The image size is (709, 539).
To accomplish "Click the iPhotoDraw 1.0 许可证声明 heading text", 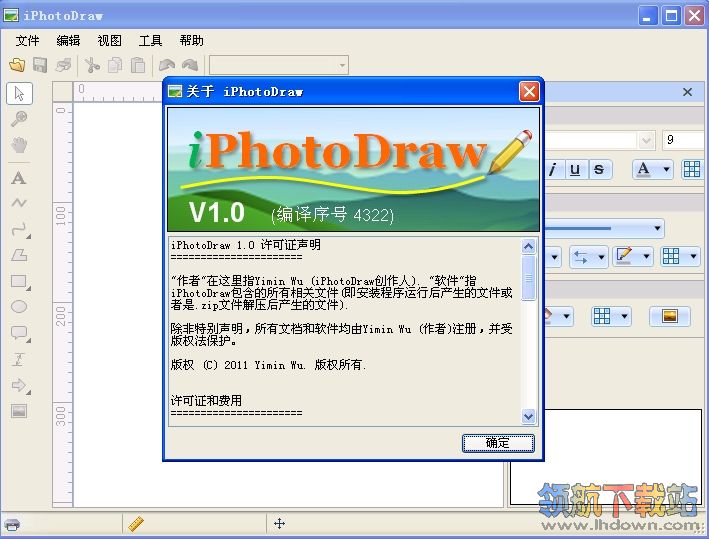I will pyautogui.click(x=246, y=245).
